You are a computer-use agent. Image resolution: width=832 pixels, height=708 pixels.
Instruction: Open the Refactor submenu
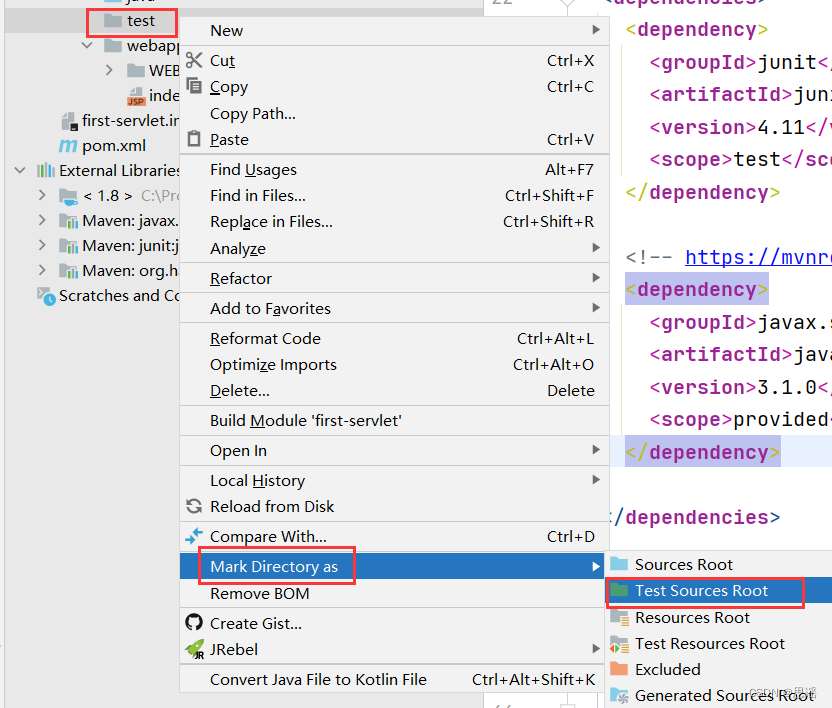pos(394,278)
